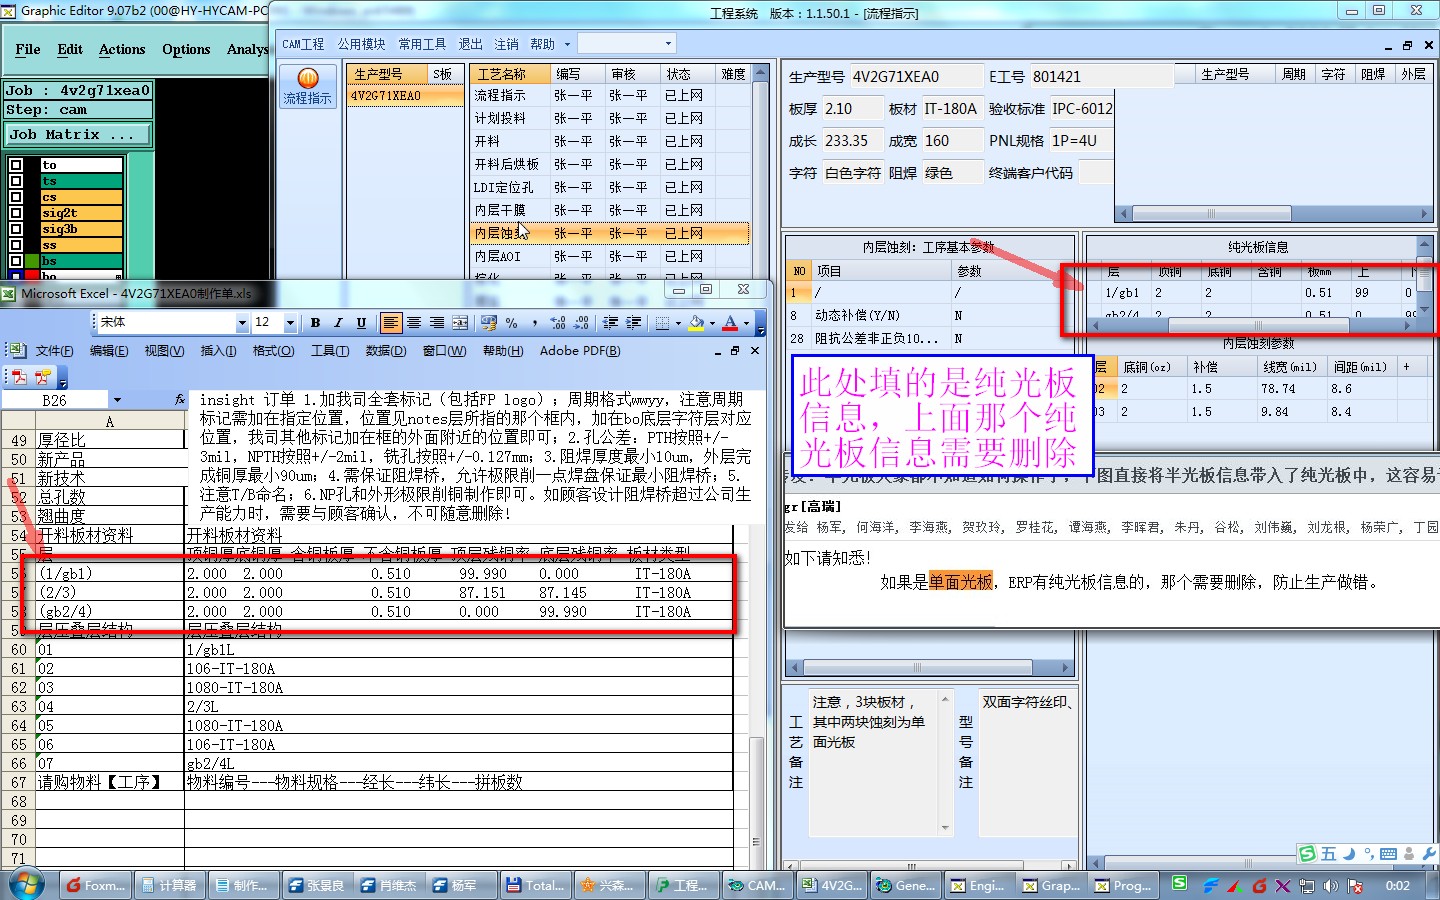Click increase decimal icon in Excel

pos(558,323)
